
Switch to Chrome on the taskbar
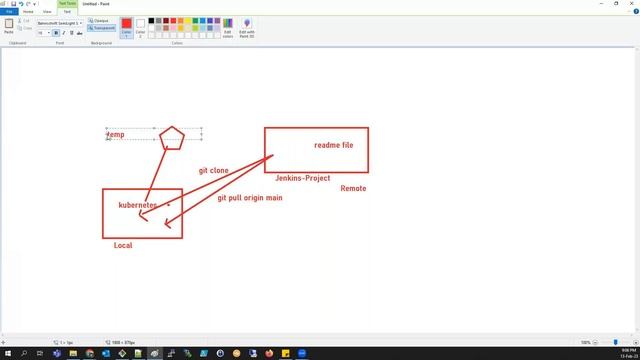click(89, 353)
